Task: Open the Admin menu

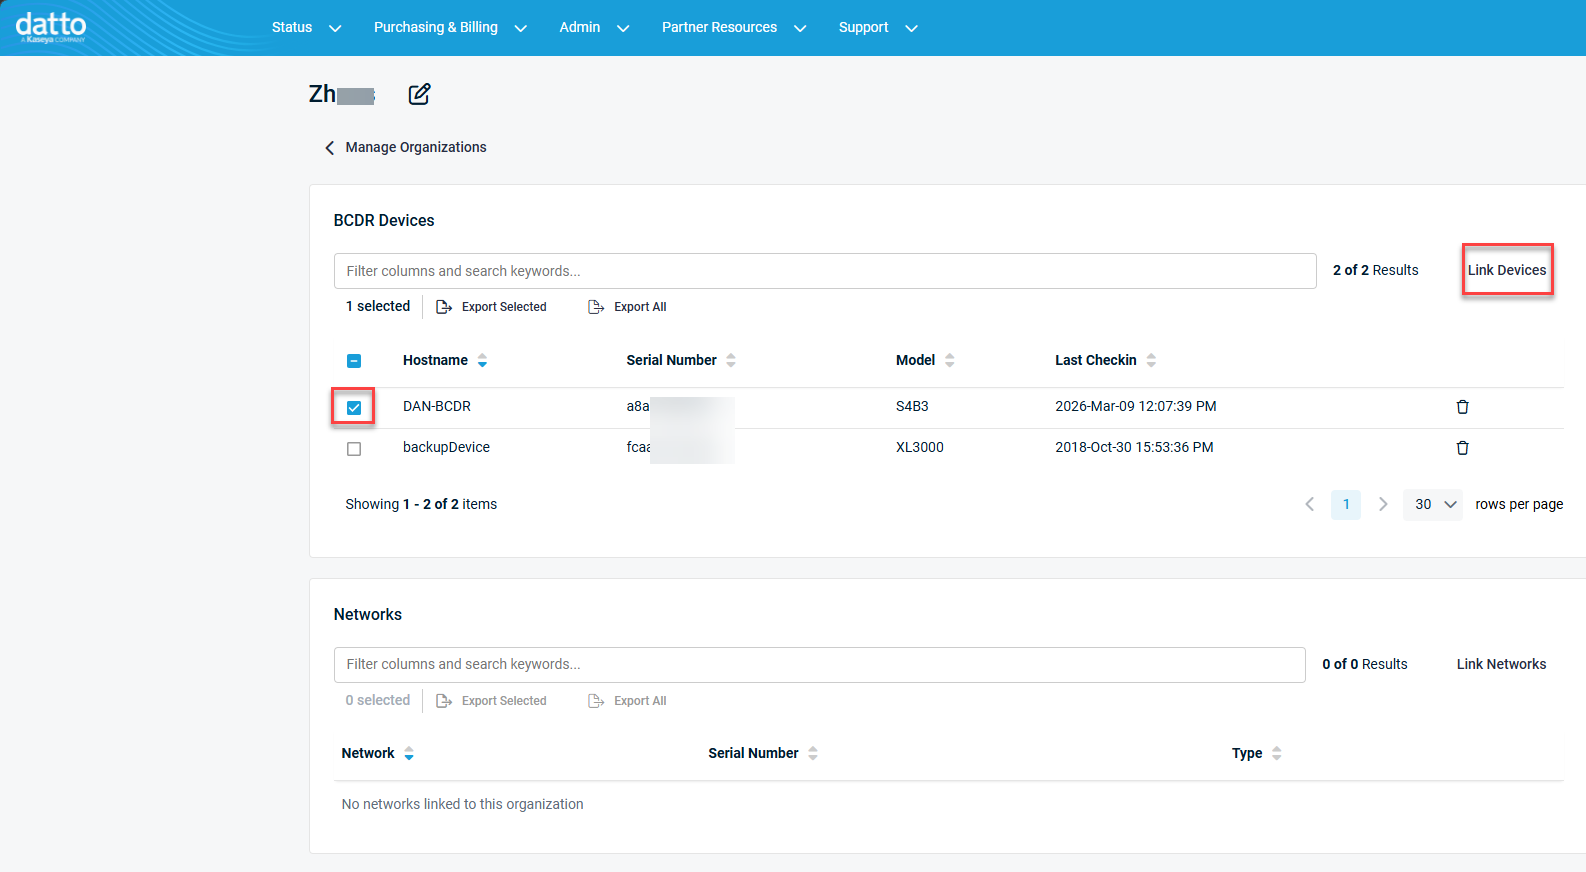Action: [593, 27]
